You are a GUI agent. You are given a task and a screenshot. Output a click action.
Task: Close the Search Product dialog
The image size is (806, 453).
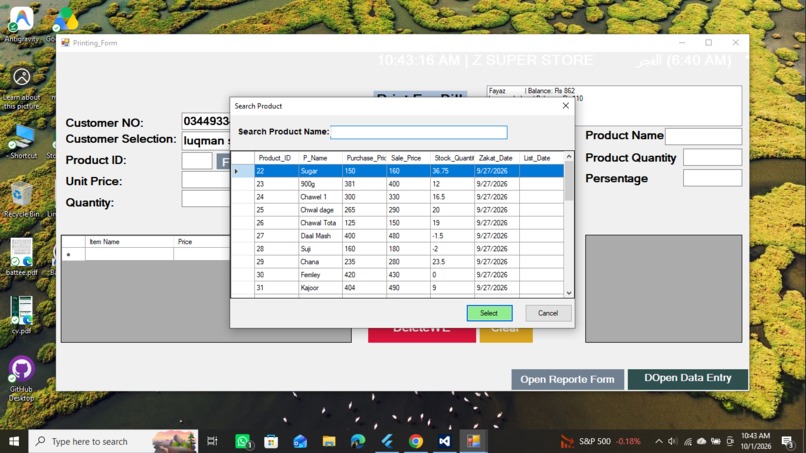tap(565, 105)
